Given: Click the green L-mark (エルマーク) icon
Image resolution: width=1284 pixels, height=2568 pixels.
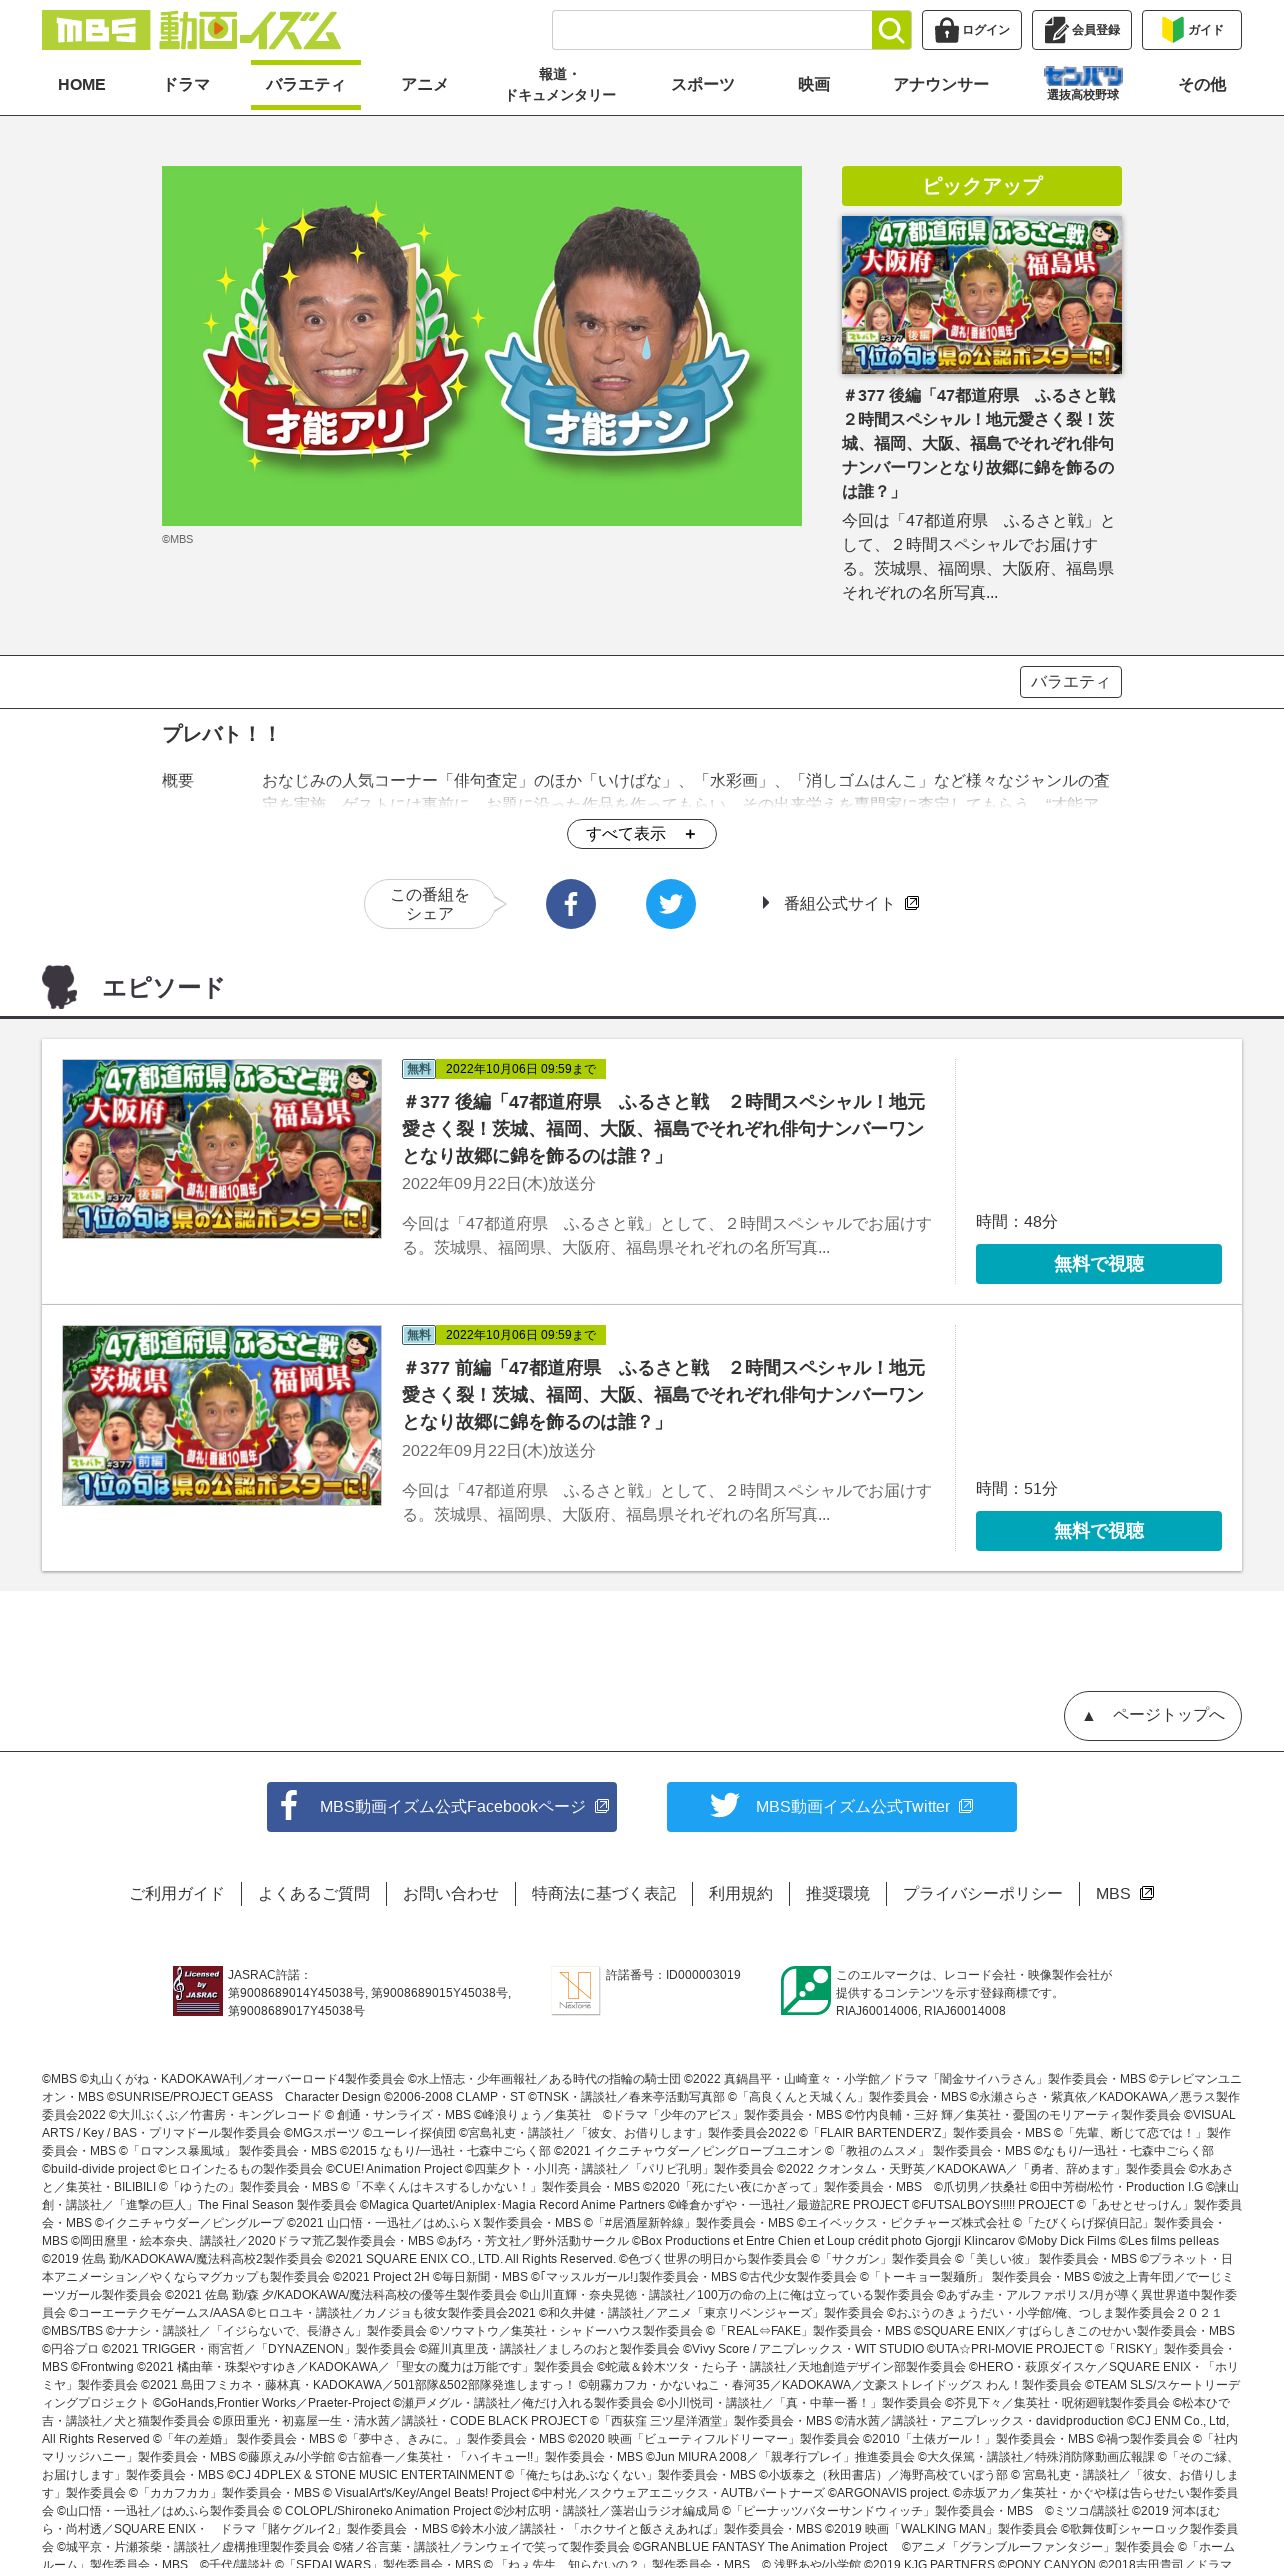Looking at the screenshot, I should click(806, 1991).
